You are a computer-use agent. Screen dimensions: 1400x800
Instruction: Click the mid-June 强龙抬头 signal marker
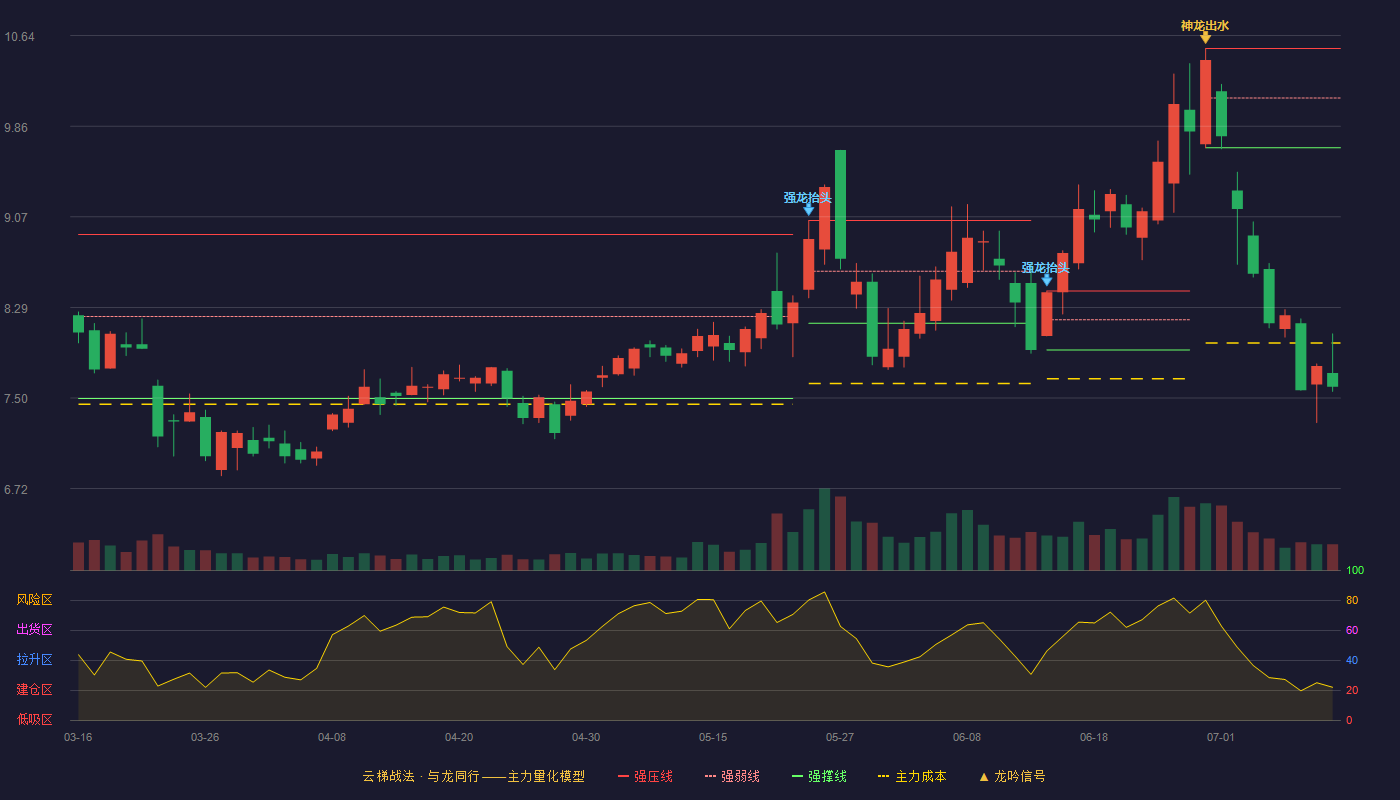click(x=1046, y=280)
